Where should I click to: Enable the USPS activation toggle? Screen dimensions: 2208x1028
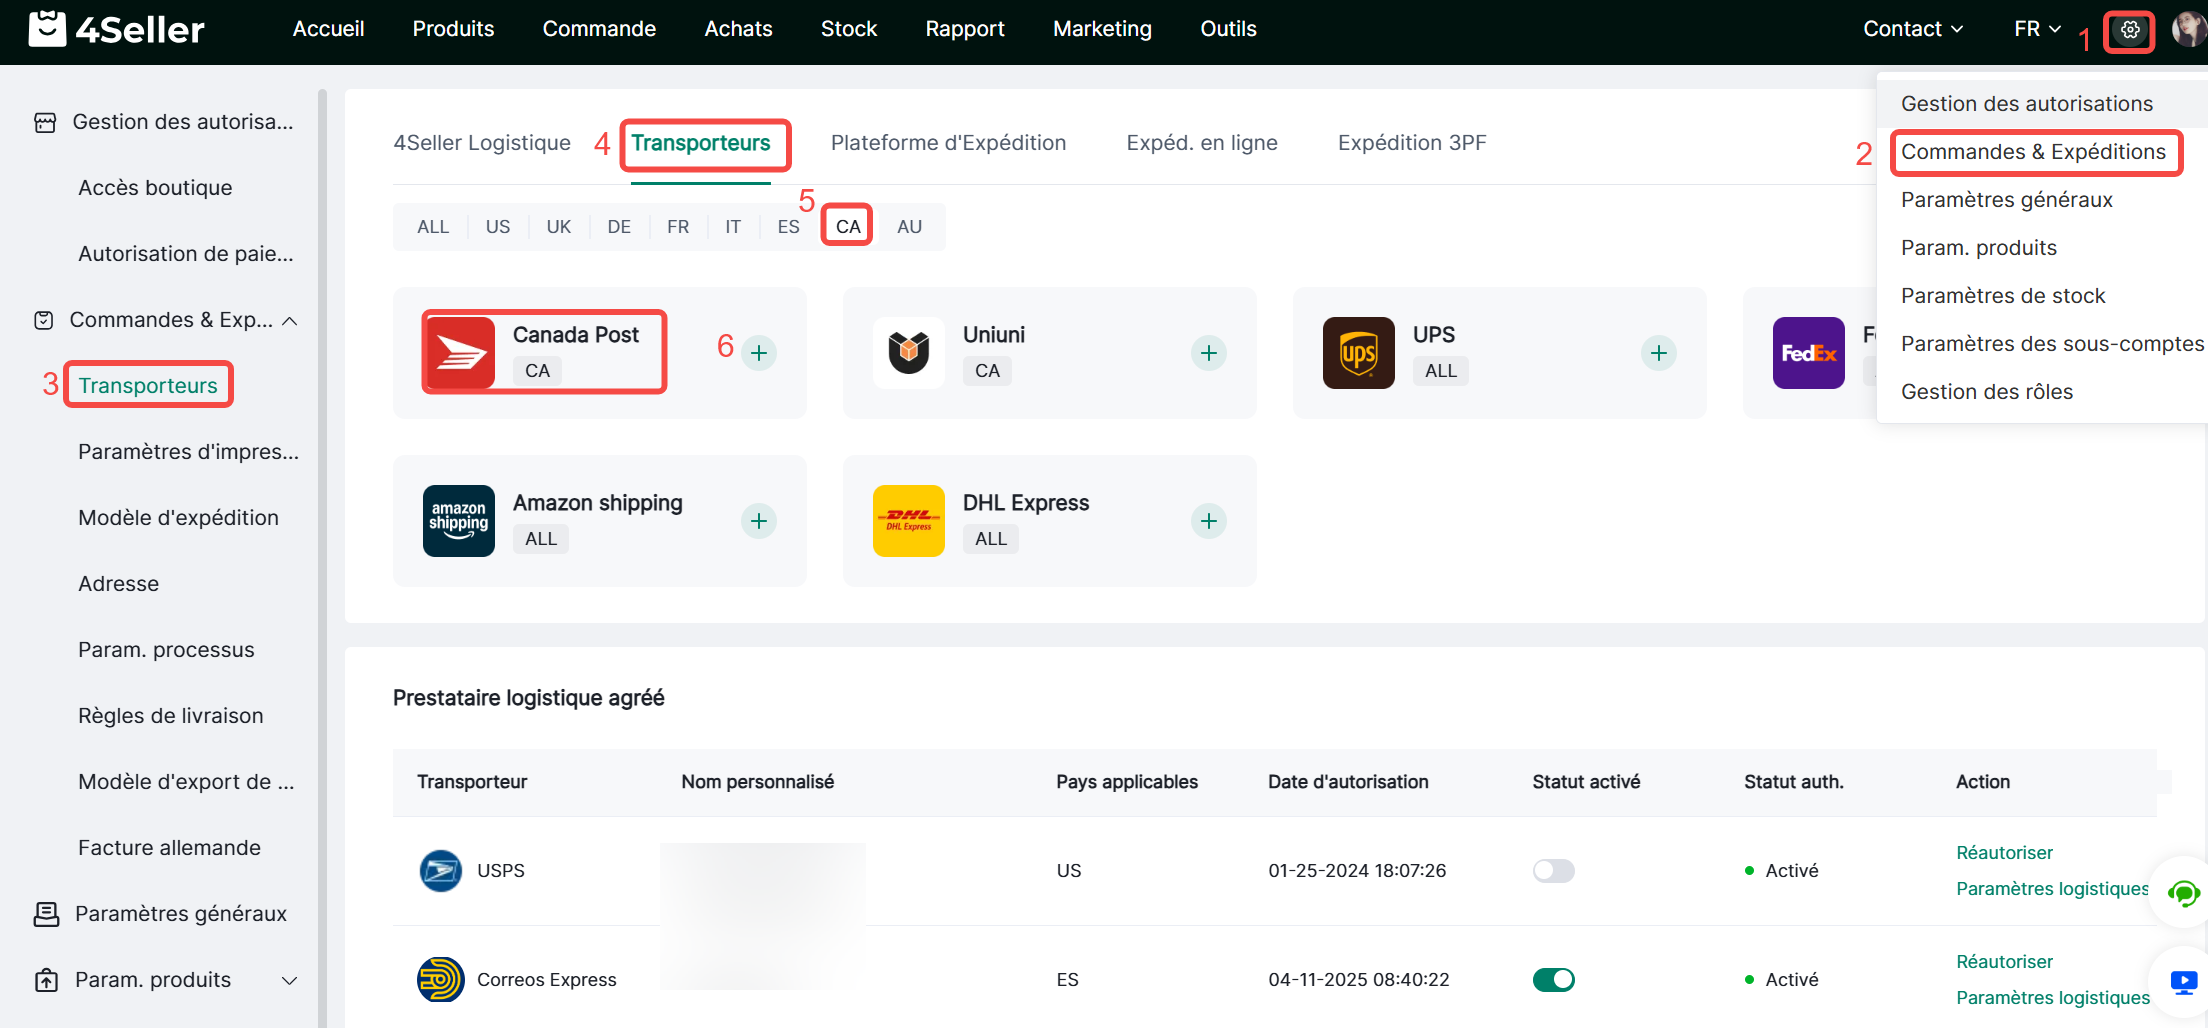tap(1553, 871)
